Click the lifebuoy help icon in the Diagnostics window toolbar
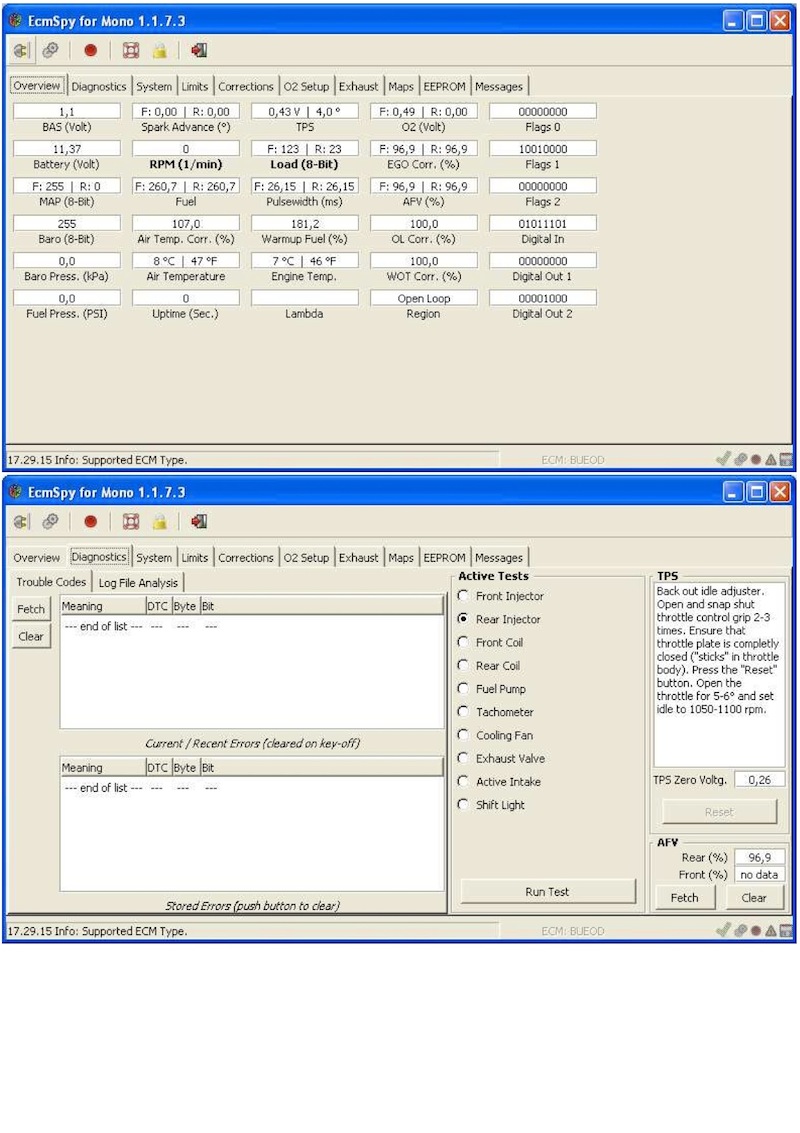The height and width of the screenshot is (1133, 800). [131, 522]
